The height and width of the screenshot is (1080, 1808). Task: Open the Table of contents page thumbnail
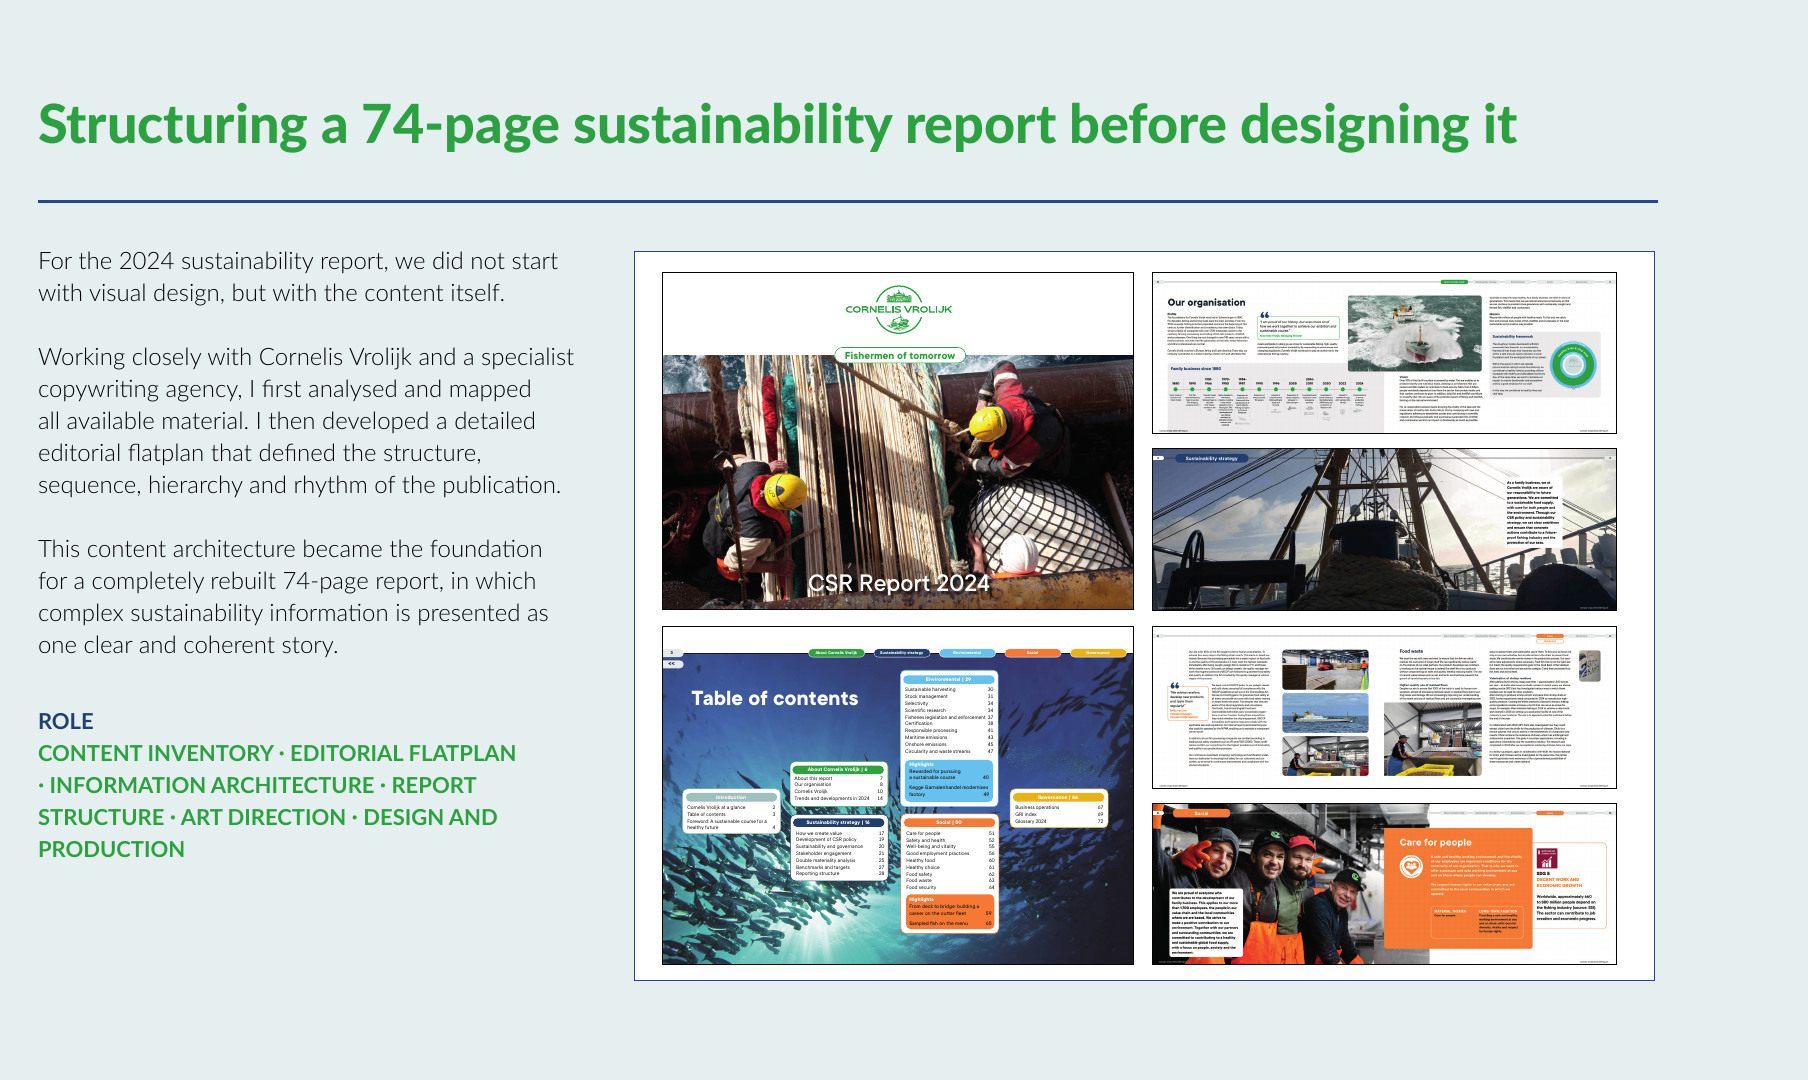pyautogui.click(x=897, y=796)
